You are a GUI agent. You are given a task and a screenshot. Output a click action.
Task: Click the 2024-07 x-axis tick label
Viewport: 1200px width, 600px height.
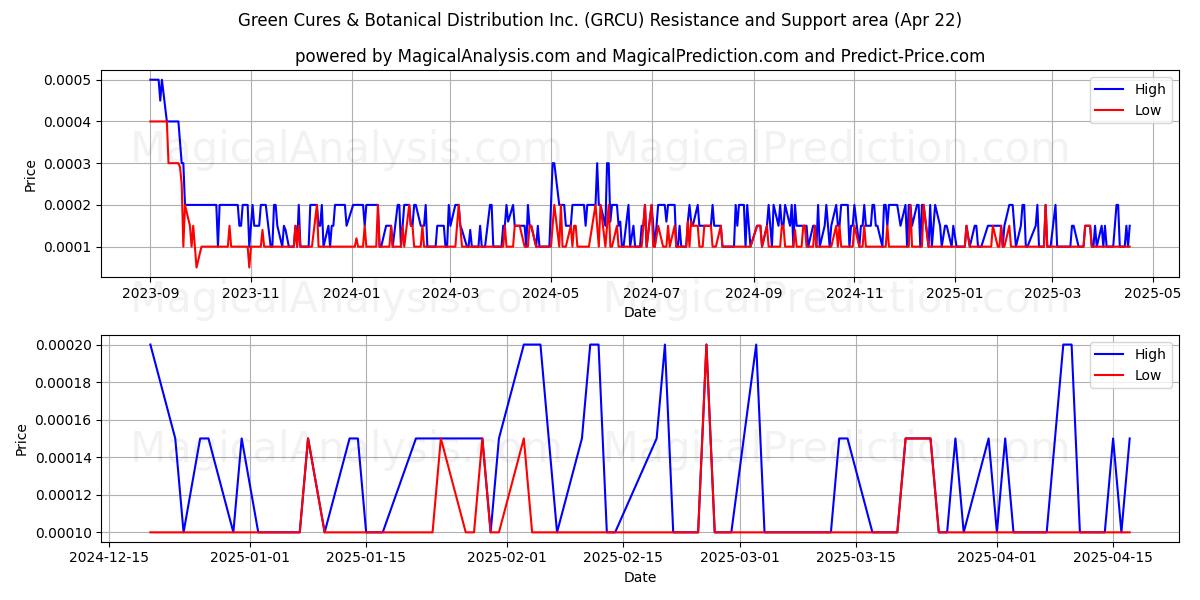click(x=651, y=293)
